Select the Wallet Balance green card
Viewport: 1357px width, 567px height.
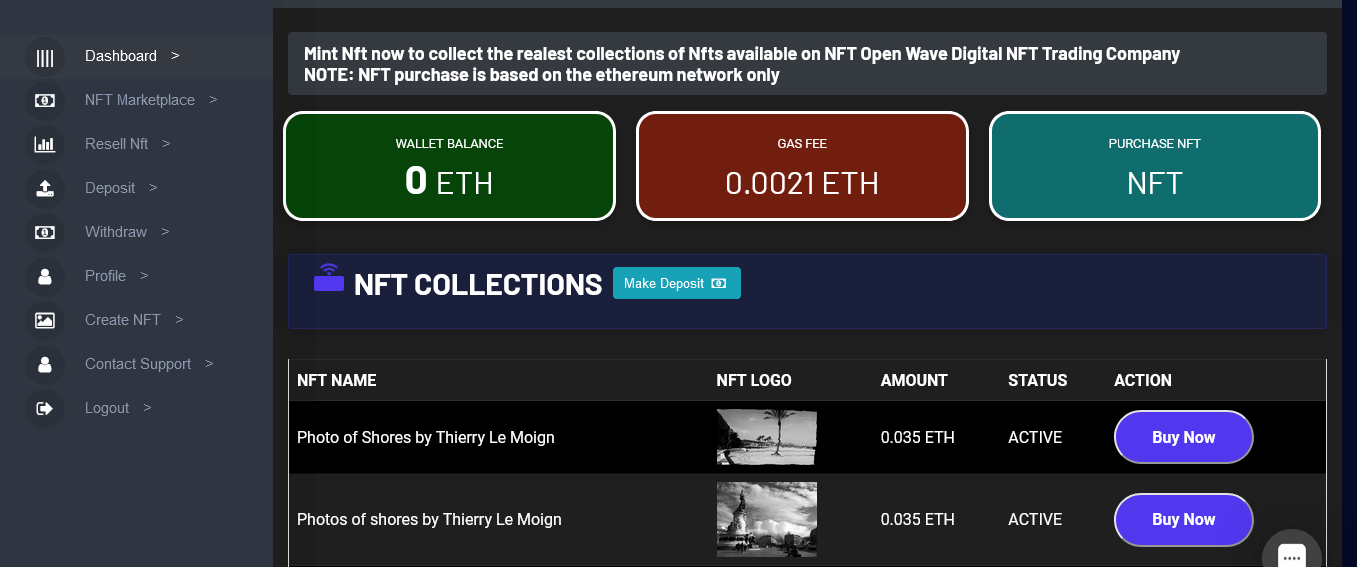coord(449,166)
